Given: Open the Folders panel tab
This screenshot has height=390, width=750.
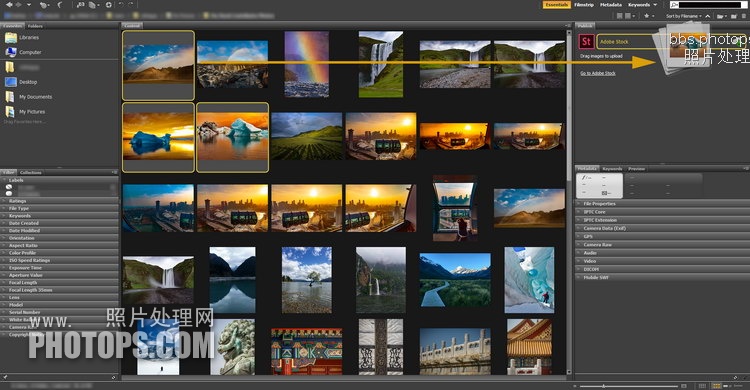Looking at the screenshot, I should pyautogui.click(x=35, y=26).
